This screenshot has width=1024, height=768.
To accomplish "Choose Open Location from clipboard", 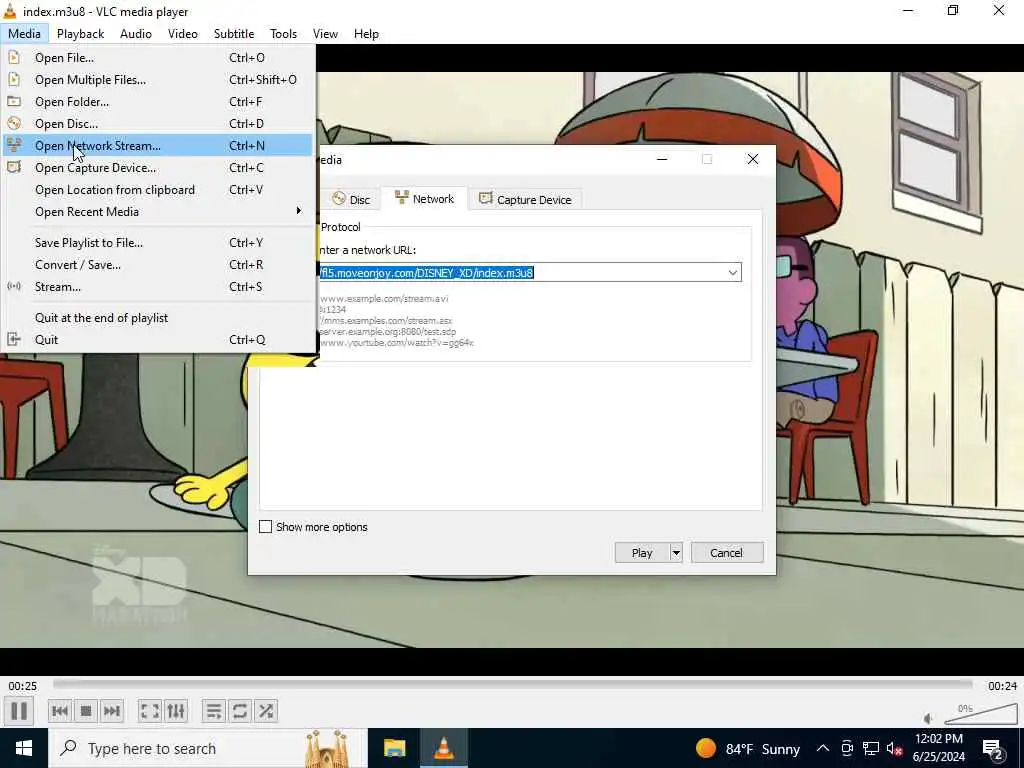I will pos(157,190).
